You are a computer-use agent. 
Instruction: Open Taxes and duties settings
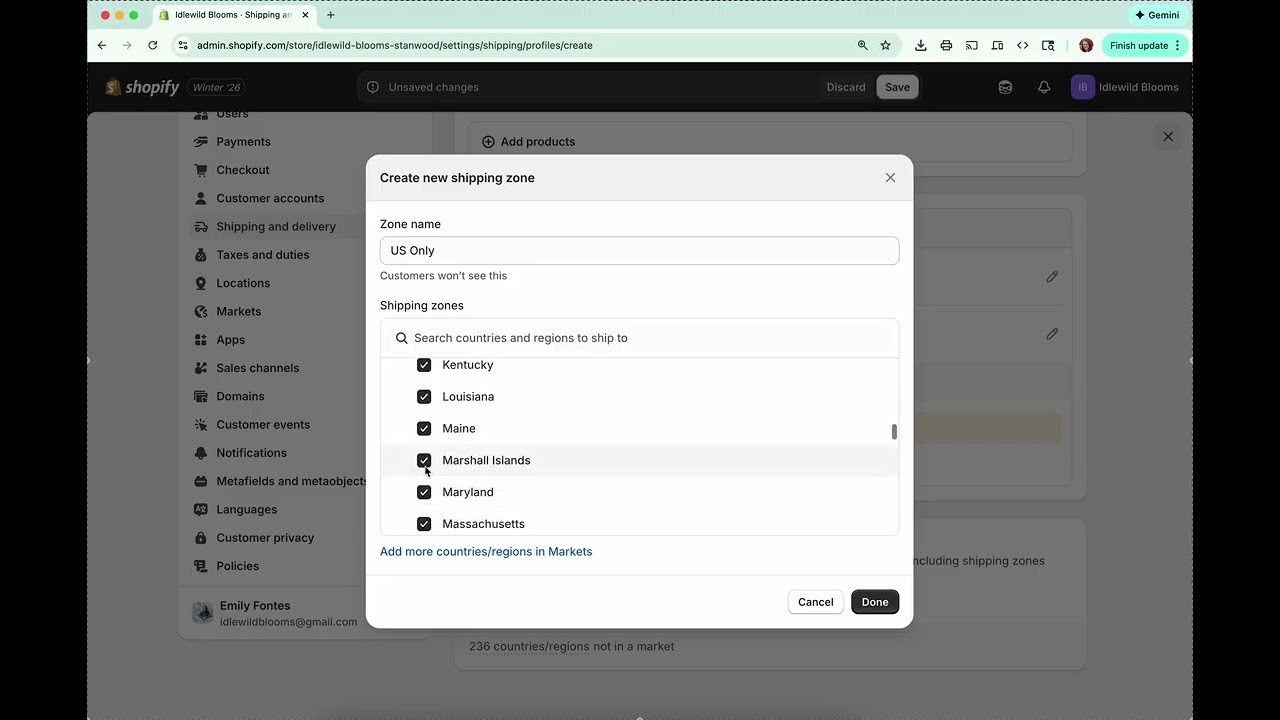[x=263, y=255]
